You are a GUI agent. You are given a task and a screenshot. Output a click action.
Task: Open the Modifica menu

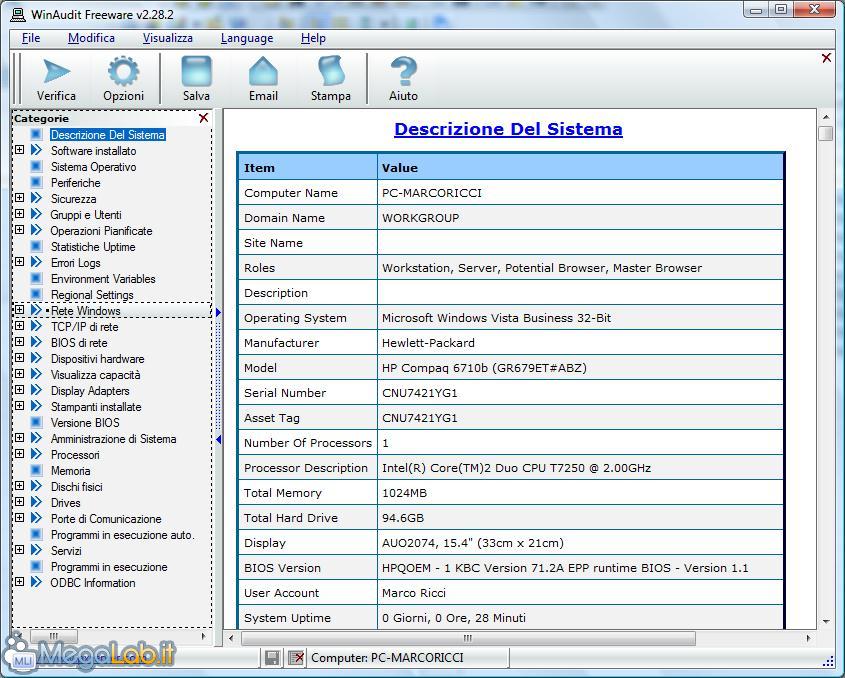[x=91, y=38]
